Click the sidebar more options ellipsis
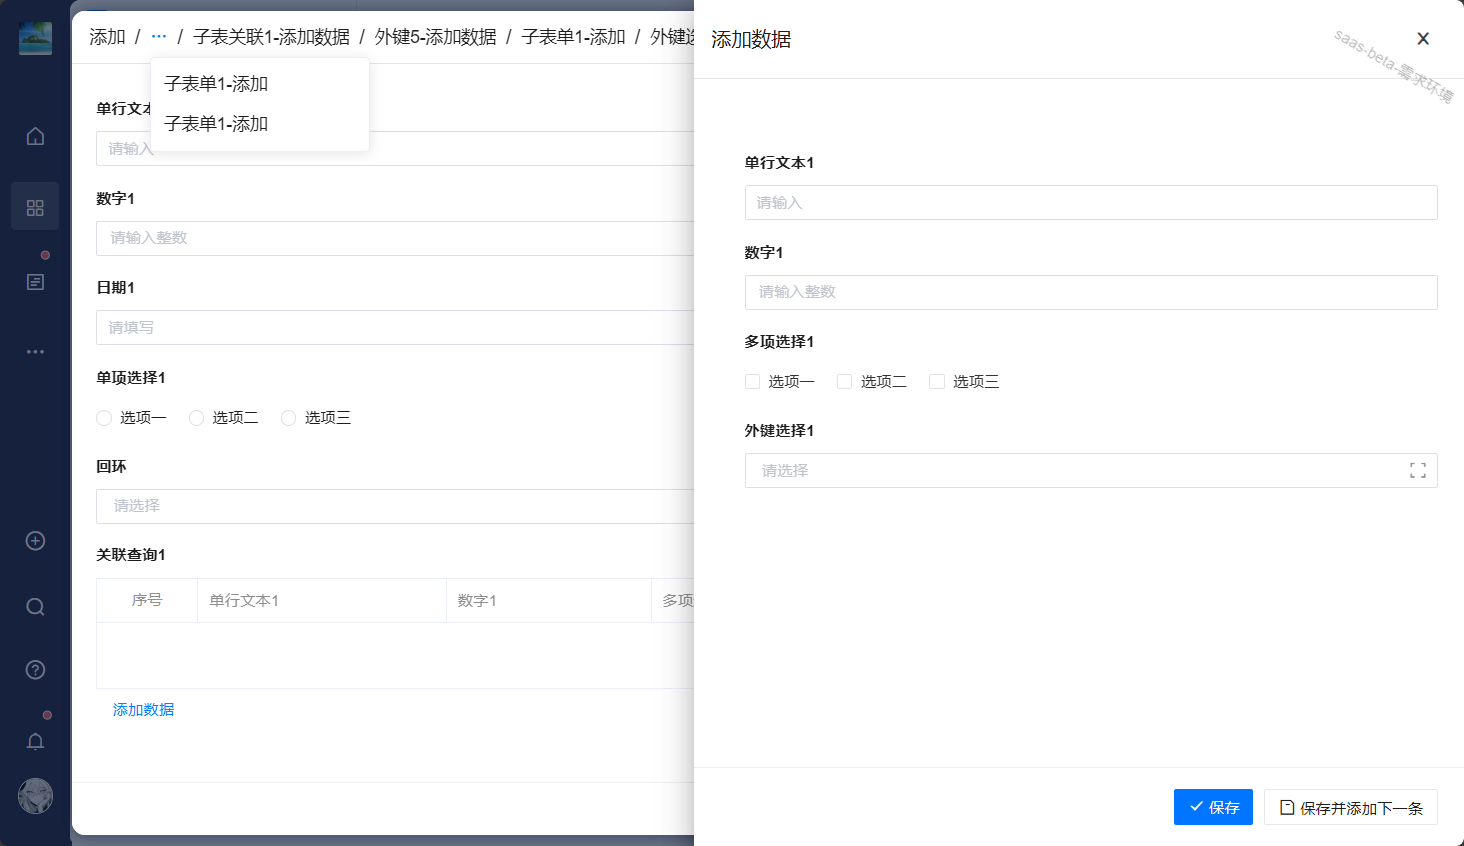The image size is (1464, 846). click(35, 352)
